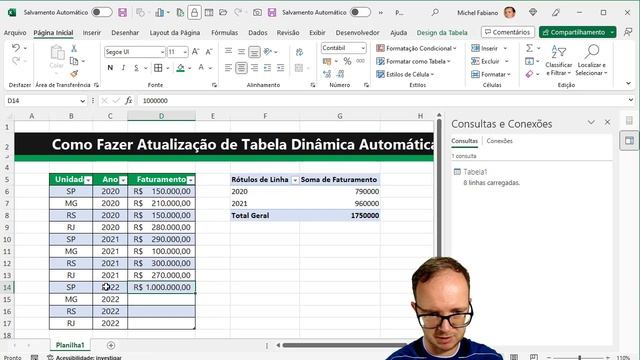Toggle italic formatting (I)
Image resolution: width=640 pixels, height=360 pixels.
point(123,68)
